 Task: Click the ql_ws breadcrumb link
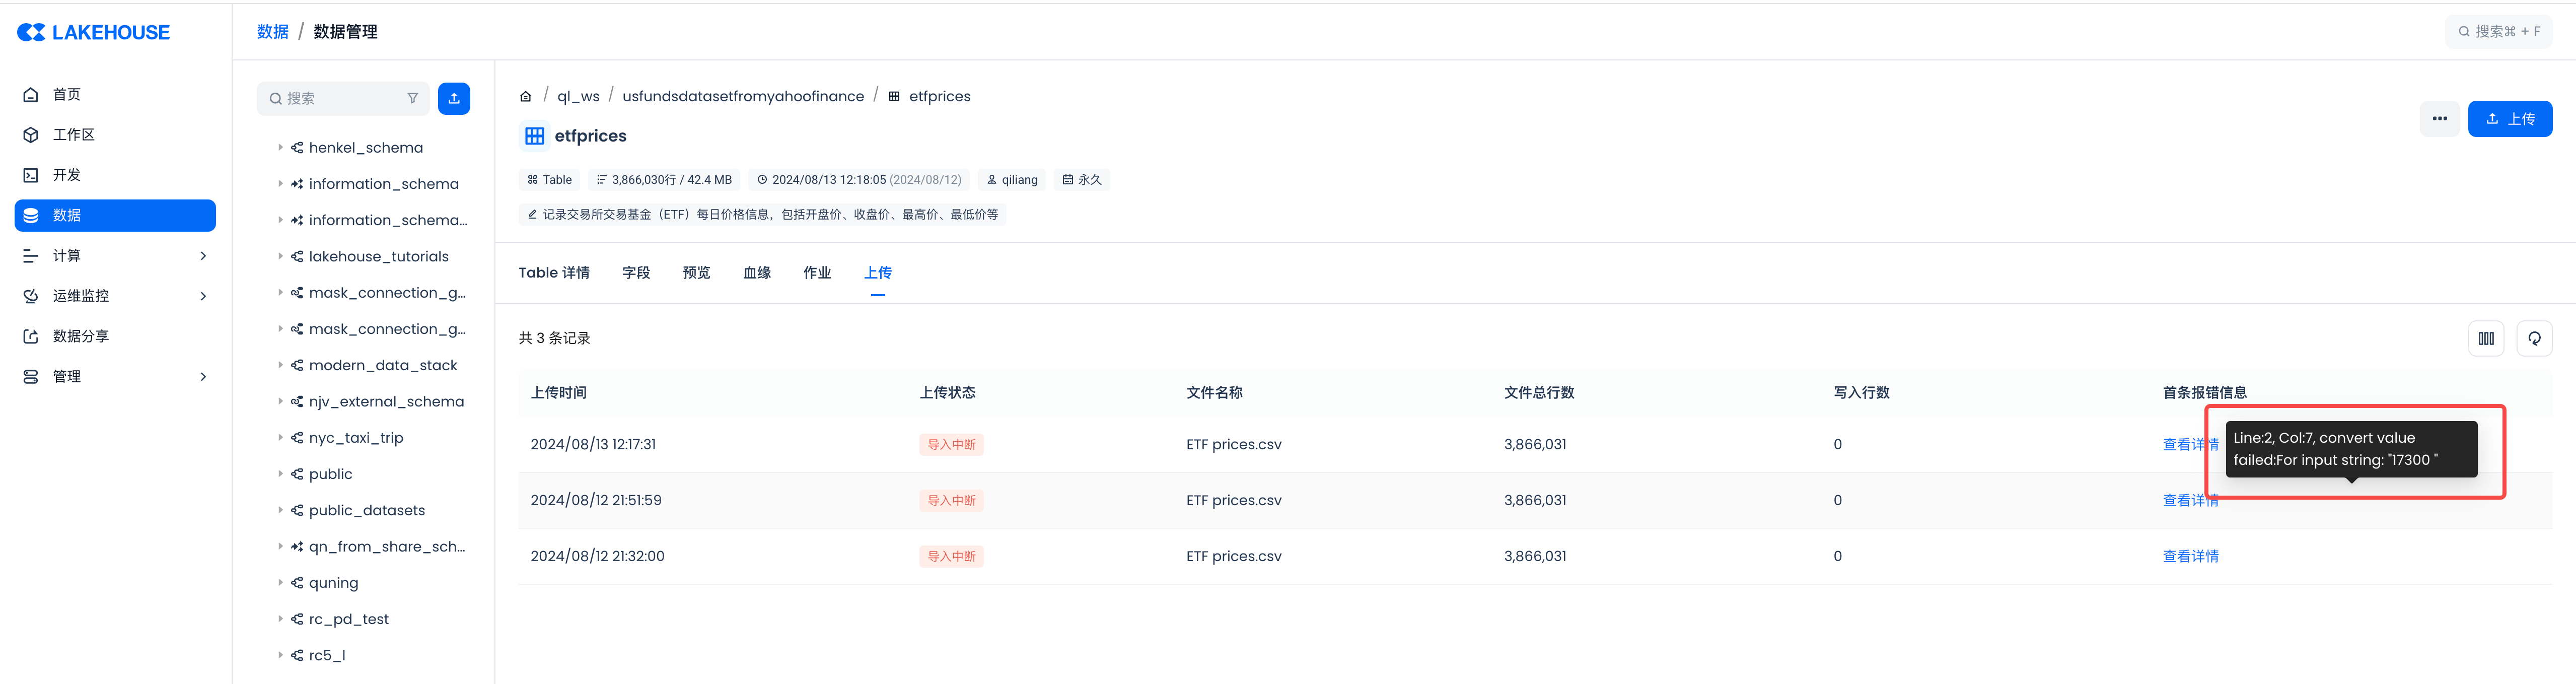pos(578,97)
